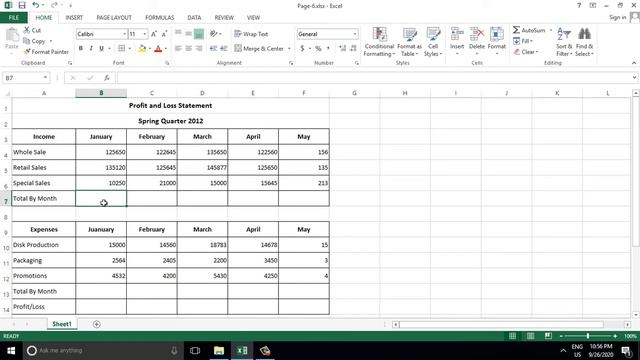Click the Sign in link
The height and width of the screenshot is (360, 640).
tap(617, 17)
